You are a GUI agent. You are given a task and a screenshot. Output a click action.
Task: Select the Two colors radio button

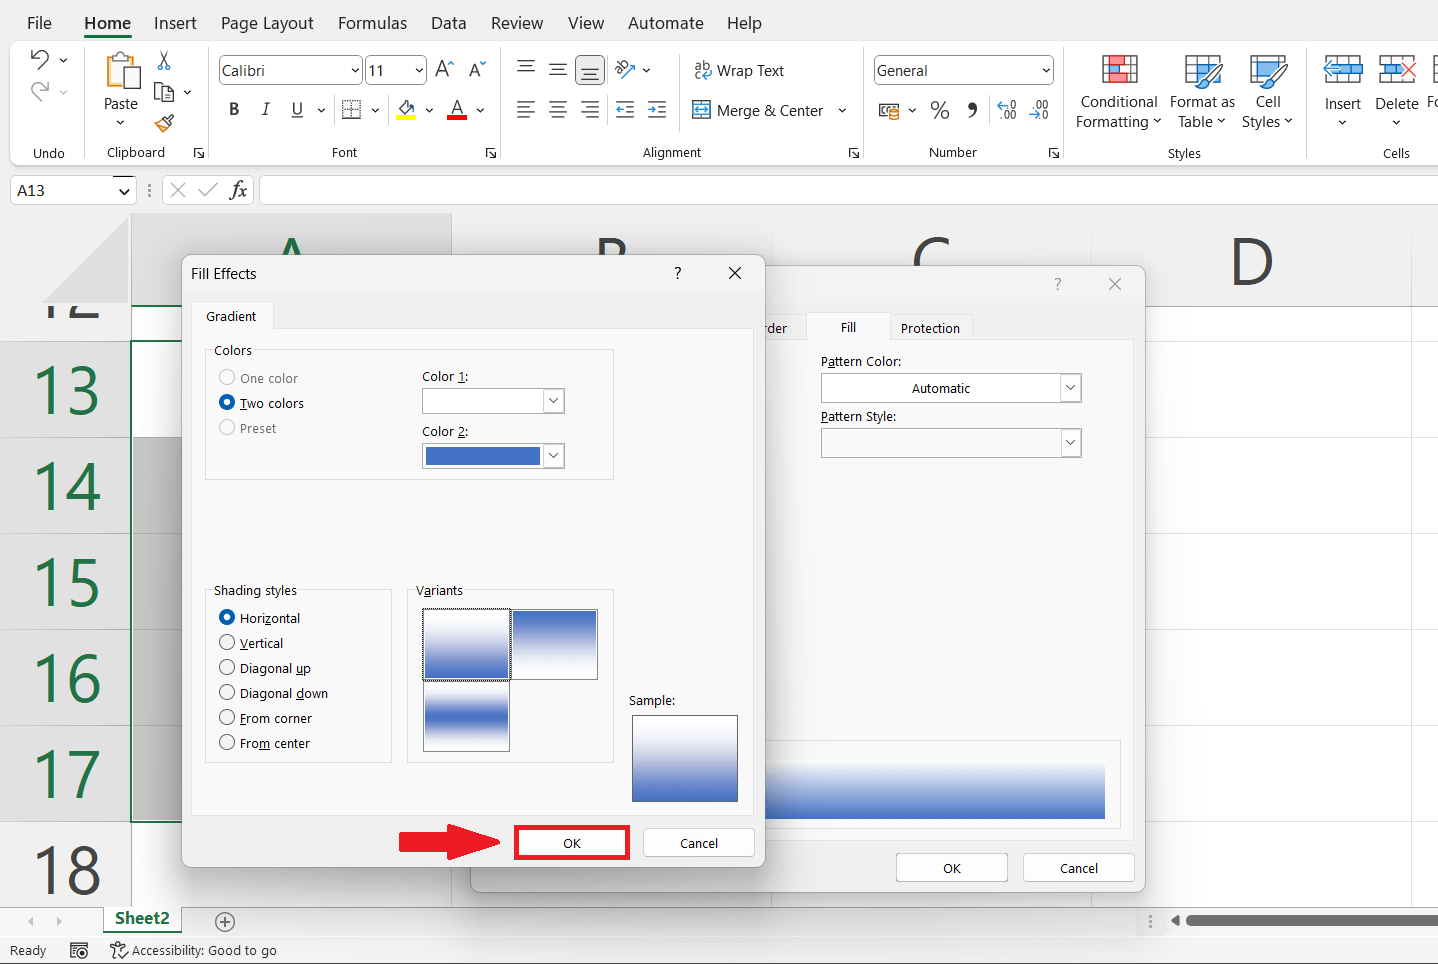click(227, 402)
